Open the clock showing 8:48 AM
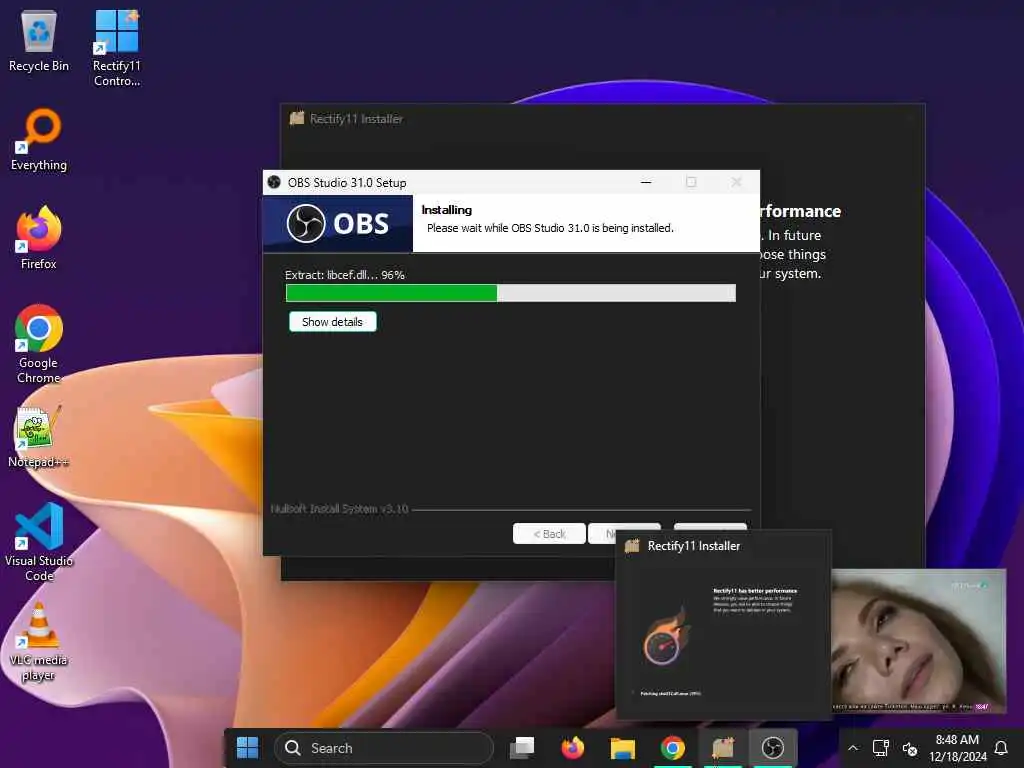The image size is (1024, 768). 957,748
